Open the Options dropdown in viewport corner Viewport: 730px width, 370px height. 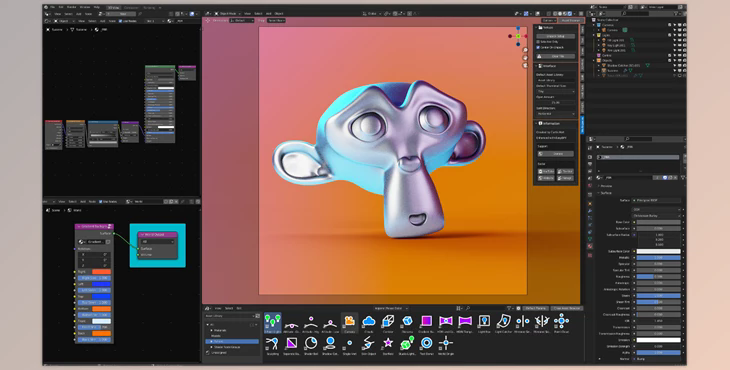[549, 20]
